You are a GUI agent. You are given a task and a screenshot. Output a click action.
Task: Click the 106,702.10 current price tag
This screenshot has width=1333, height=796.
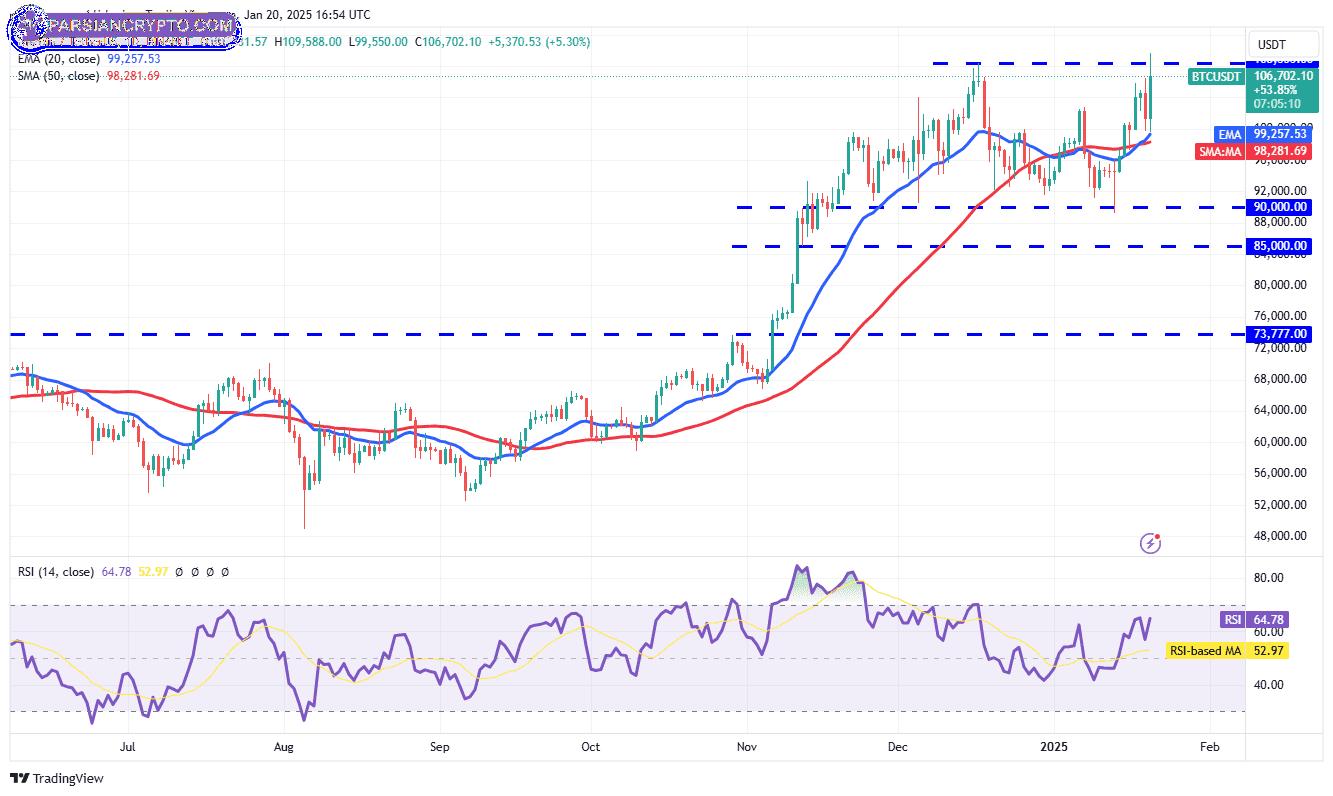coord(1281,76)
